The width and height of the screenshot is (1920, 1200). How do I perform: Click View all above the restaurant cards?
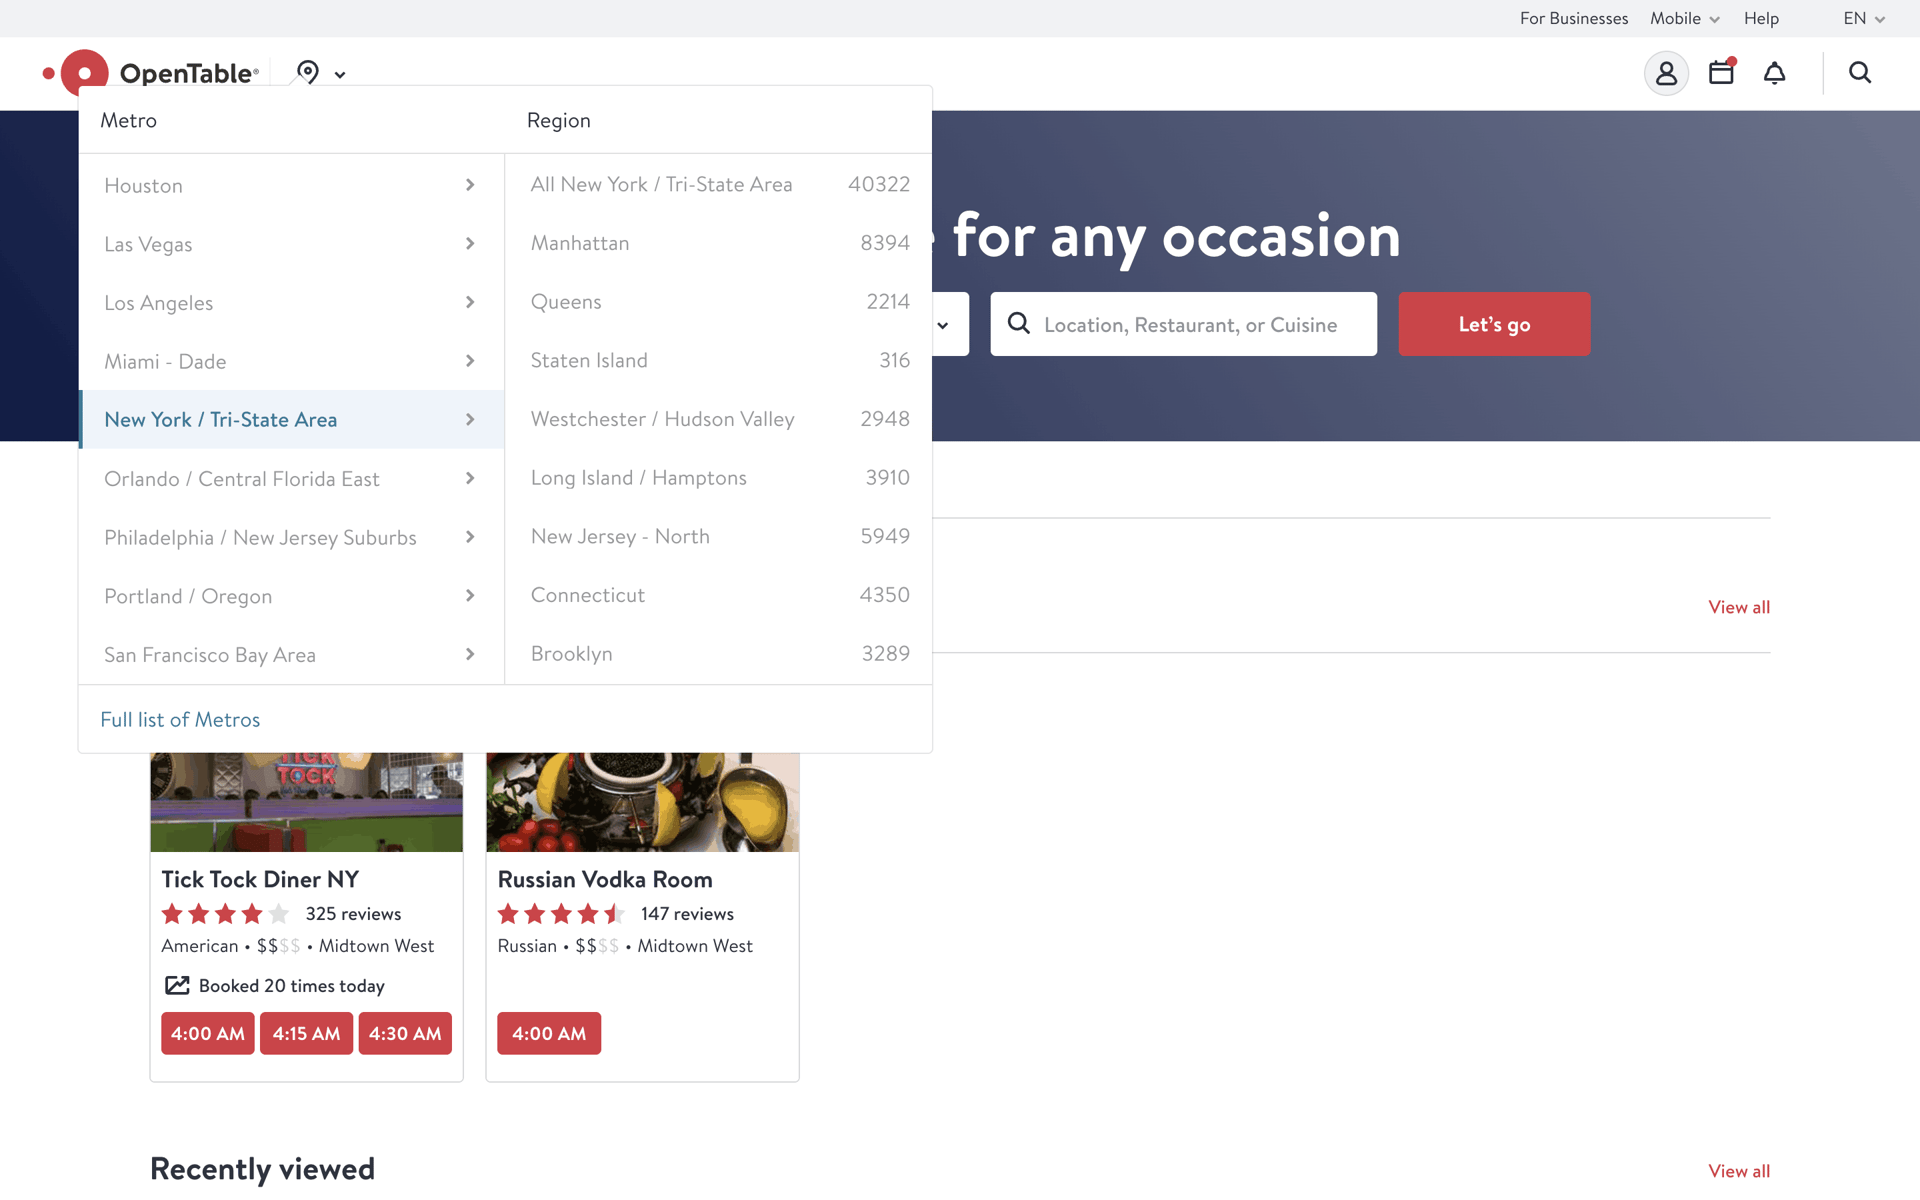pyautogui.click(x=1739, y=607)
